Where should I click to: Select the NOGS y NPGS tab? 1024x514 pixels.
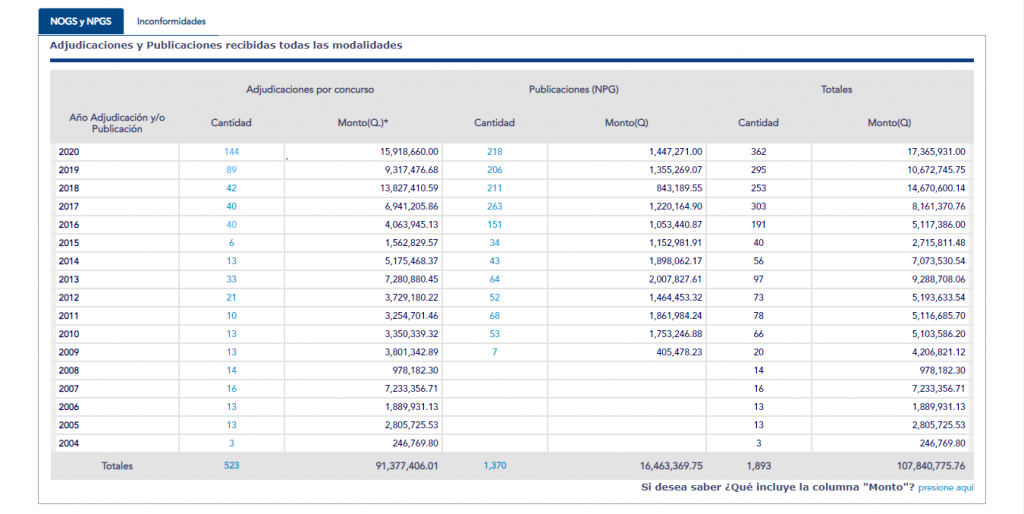(80, 20)
